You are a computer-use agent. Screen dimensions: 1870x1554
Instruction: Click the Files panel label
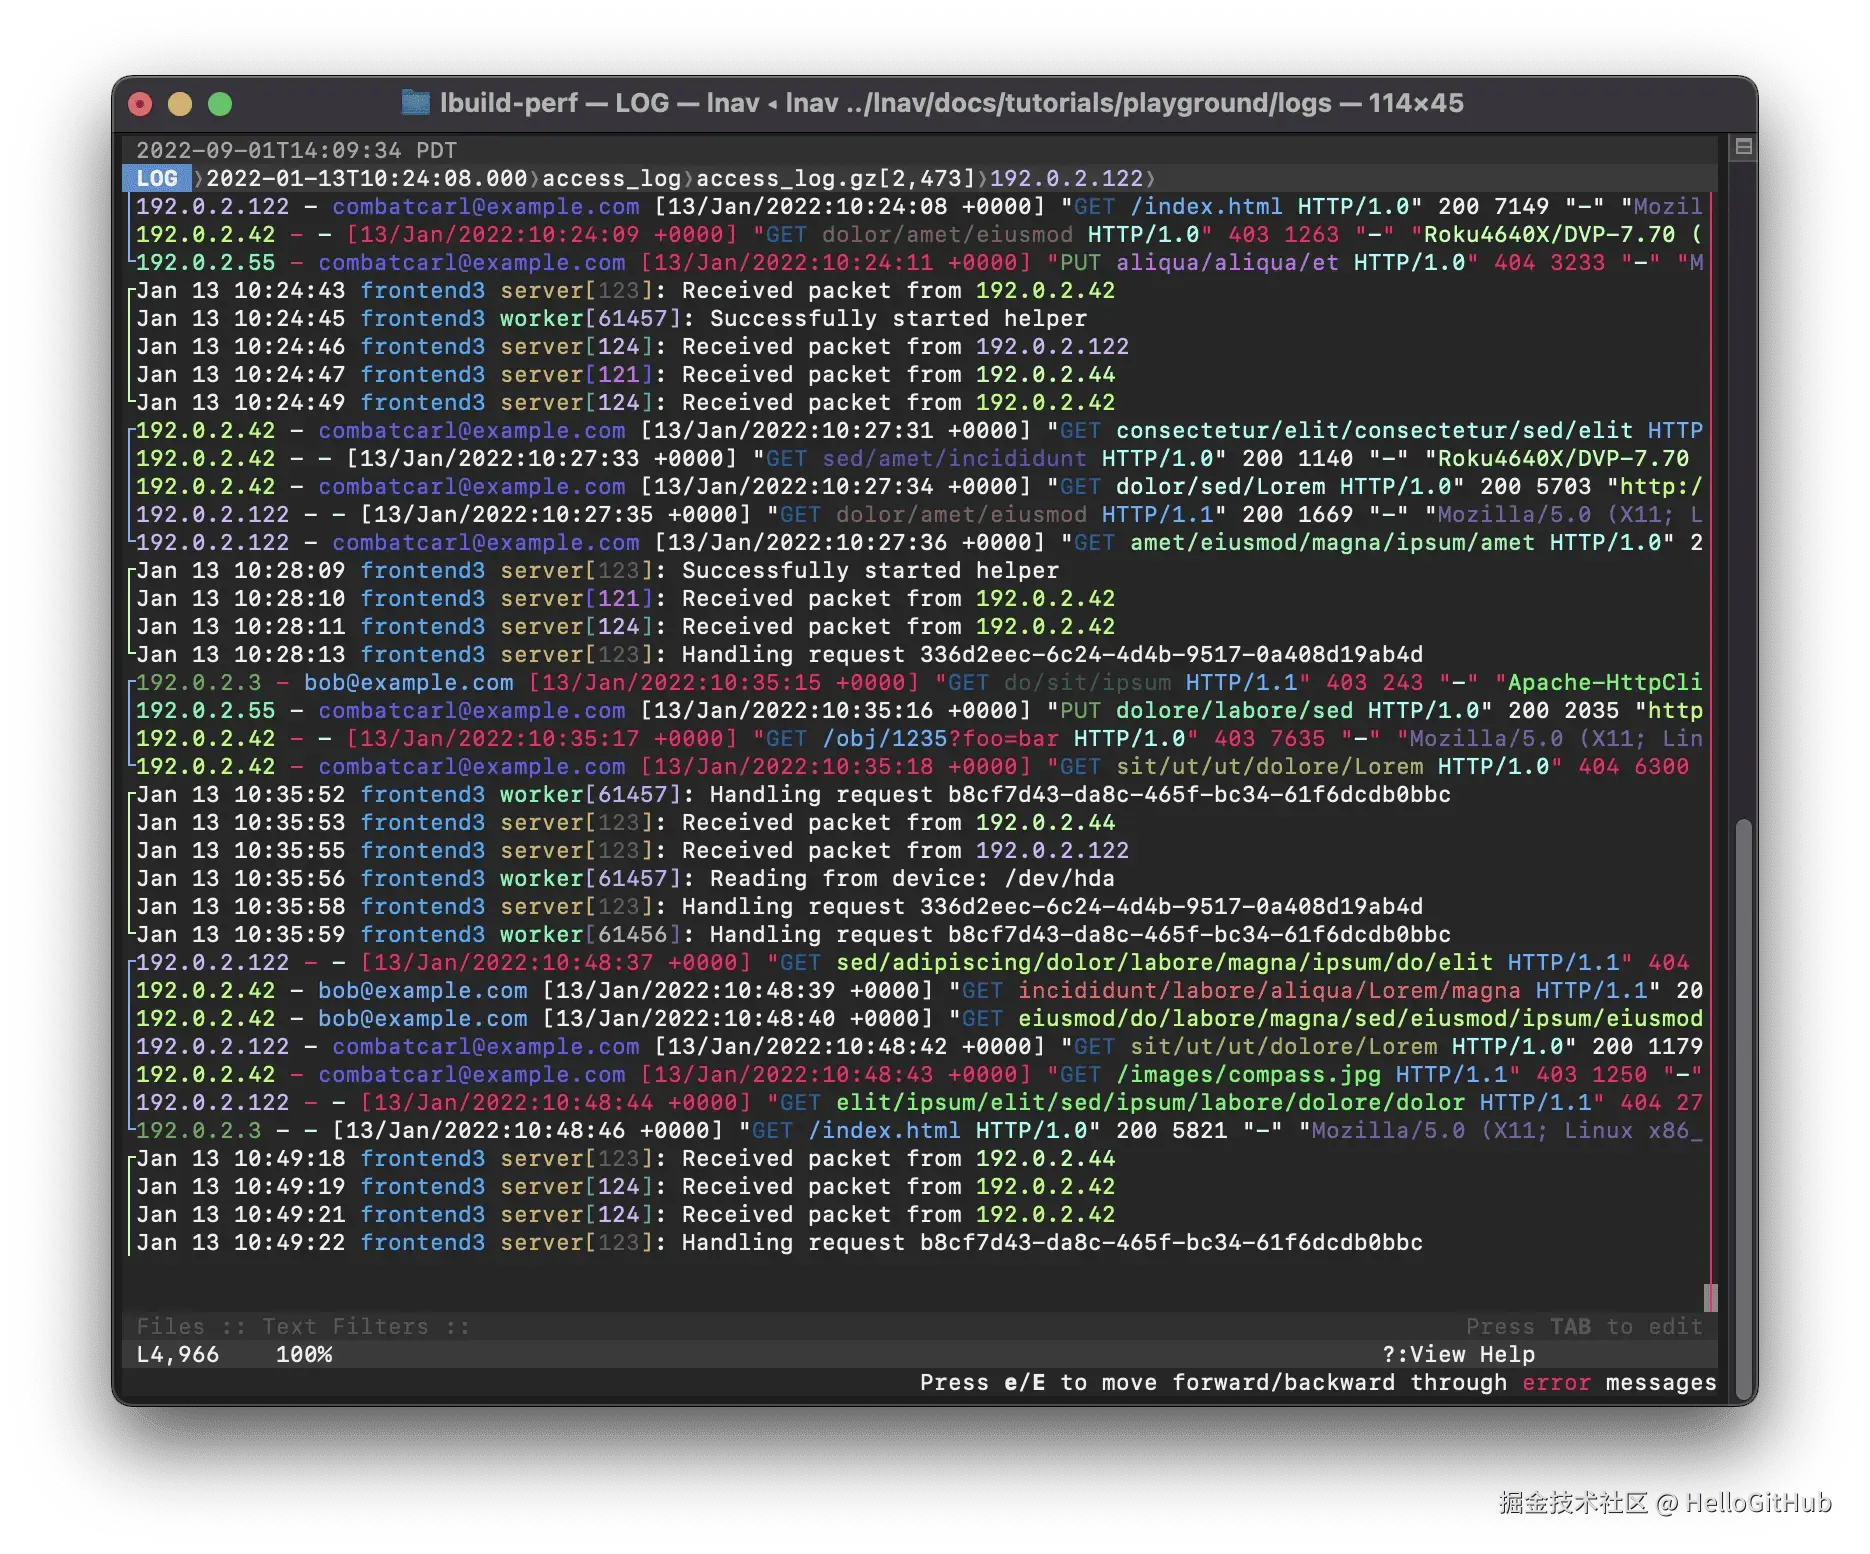pyautogui.click(x=171, y=1327)
